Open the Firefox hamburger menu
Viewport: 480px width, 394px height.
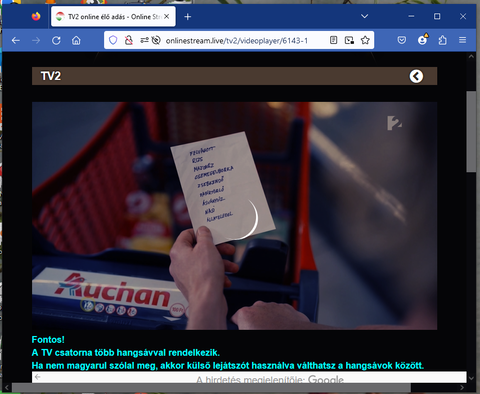(x=462, y=40)
